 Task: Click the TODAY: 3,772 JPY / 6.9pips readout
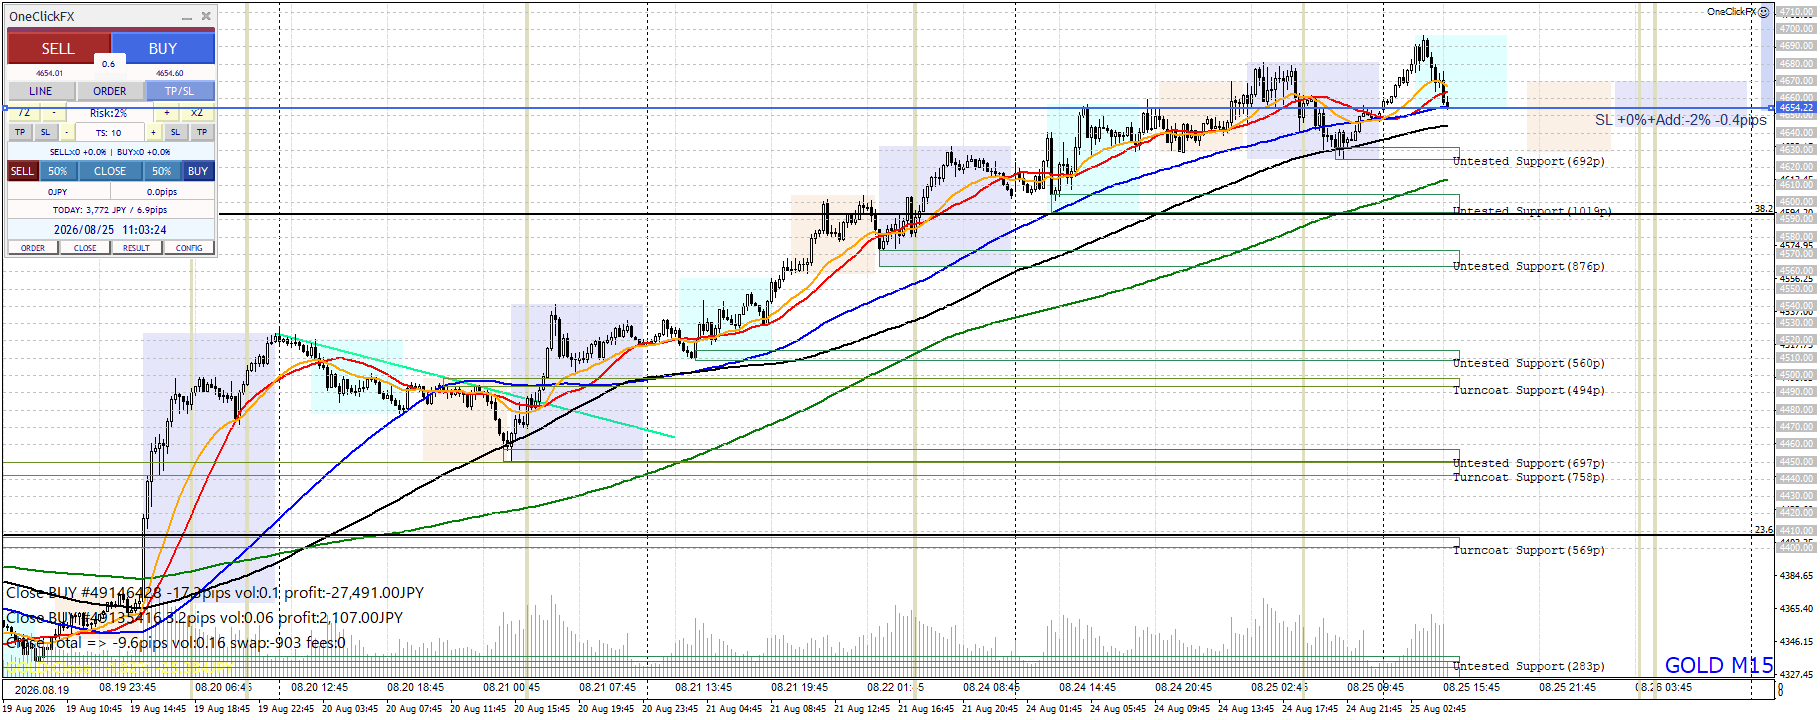pyautogui.click(x=110, y=210)
